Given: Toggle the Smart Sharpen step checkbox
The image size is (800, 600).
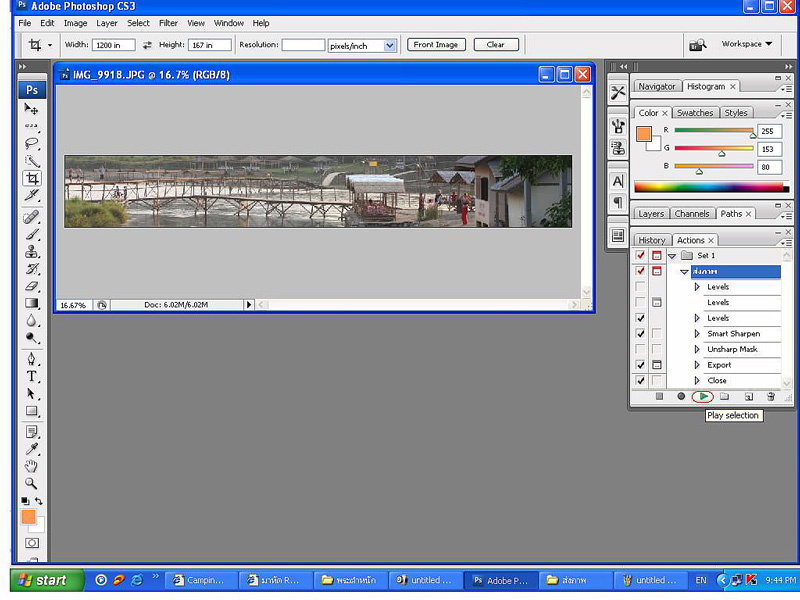Looking at the screenshot, I should click(x=640, y=334).
